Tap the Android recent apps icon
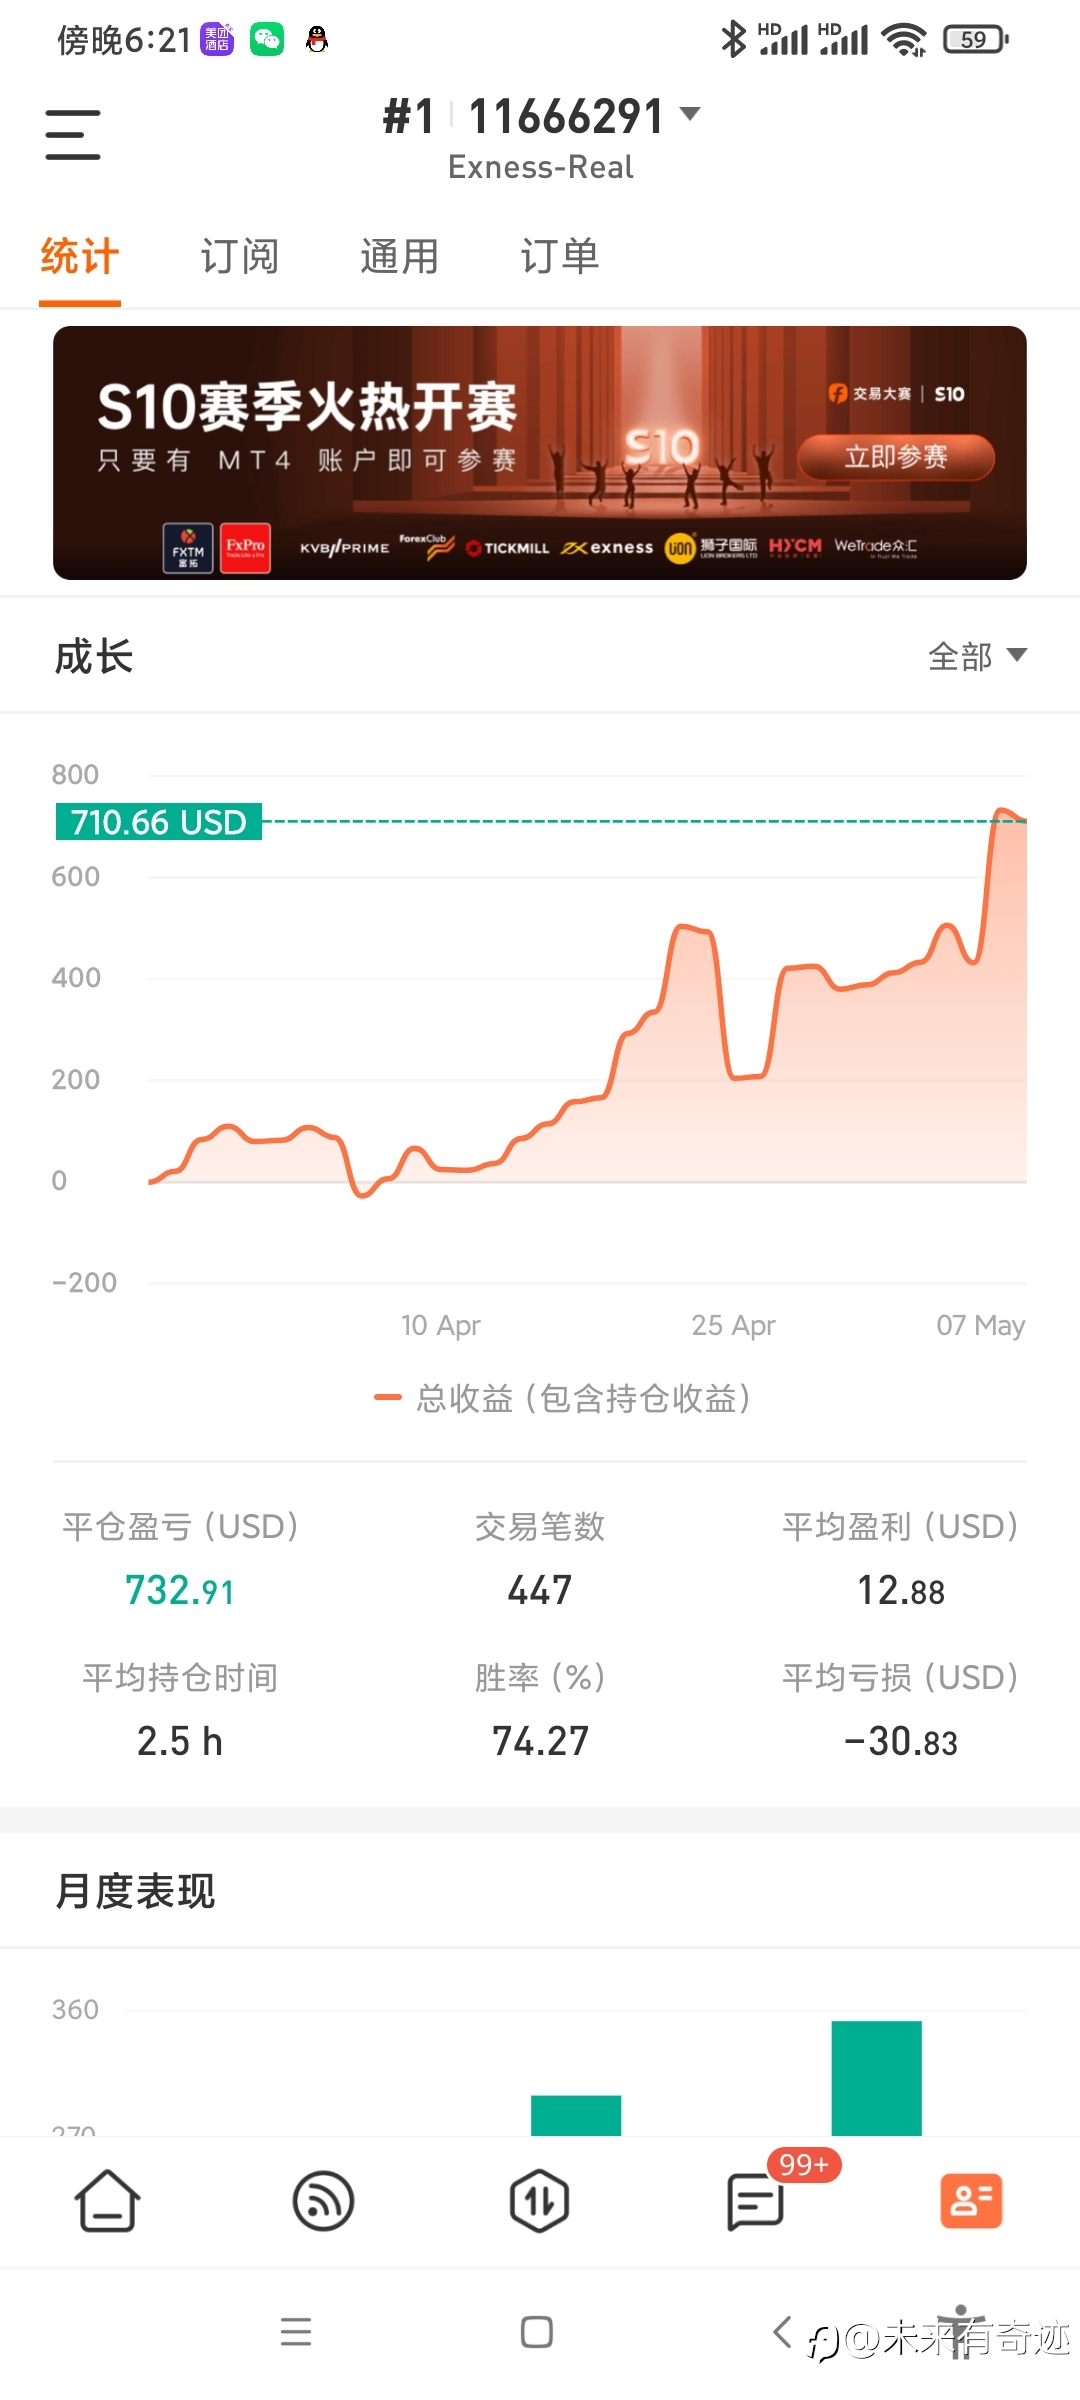This screenshot has height=2400, width=1080. pos(296,2332)
